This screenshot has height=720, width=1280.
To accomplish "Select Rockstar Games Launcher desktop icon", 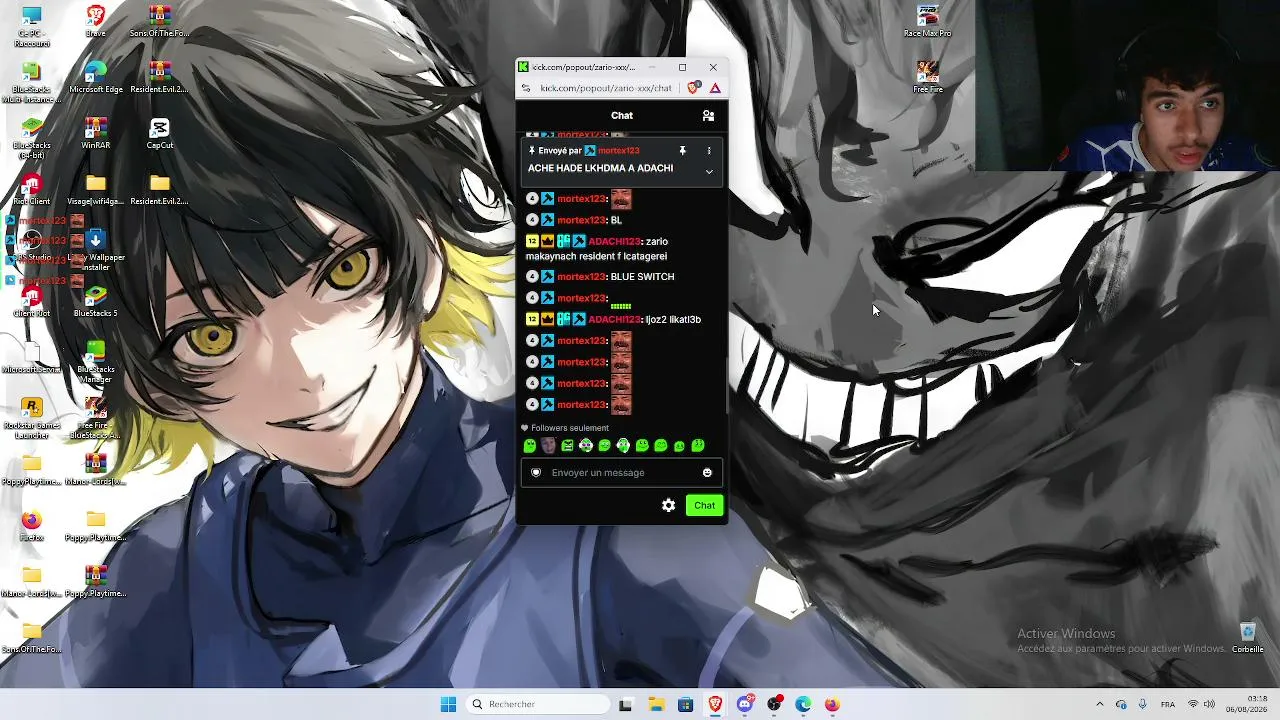I will 31,418.
